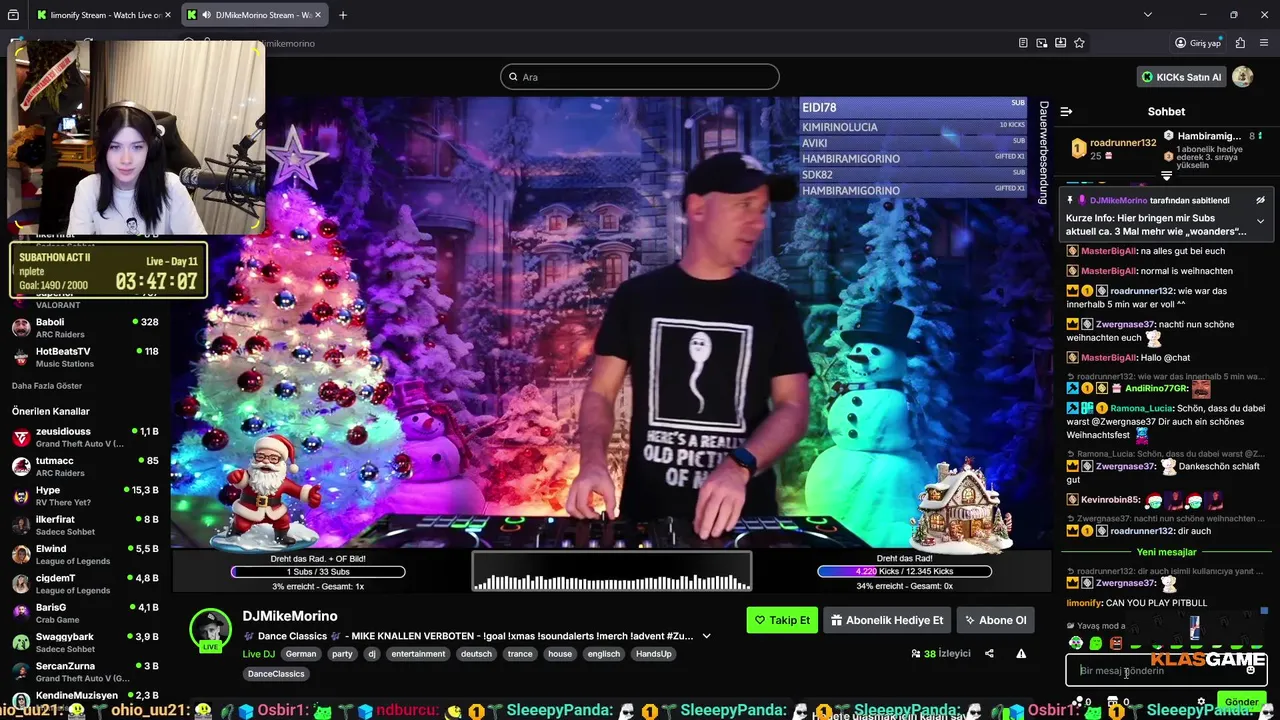Viewport: 1280px width, 720px height.
Task: Focus the Ara search field
Action: tap(640, 77)
